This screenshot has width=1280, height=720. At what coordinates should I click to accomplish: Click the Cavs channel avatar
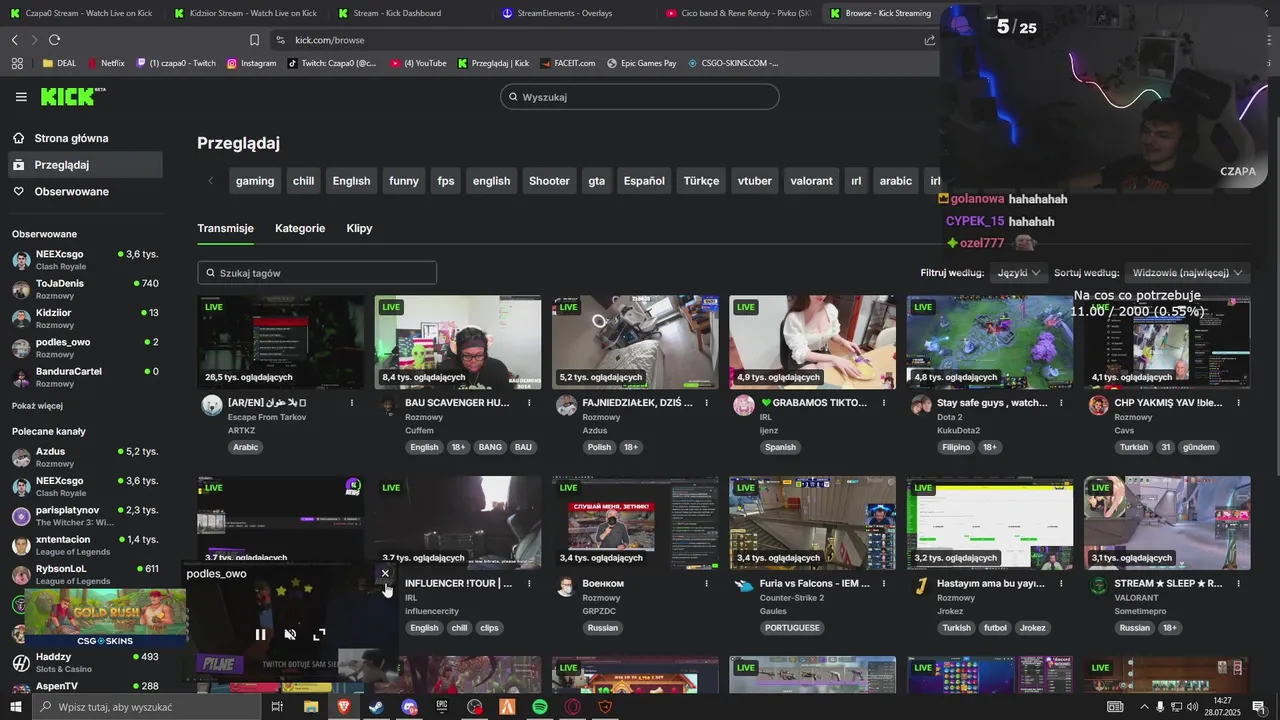(x=1098, y=405)
